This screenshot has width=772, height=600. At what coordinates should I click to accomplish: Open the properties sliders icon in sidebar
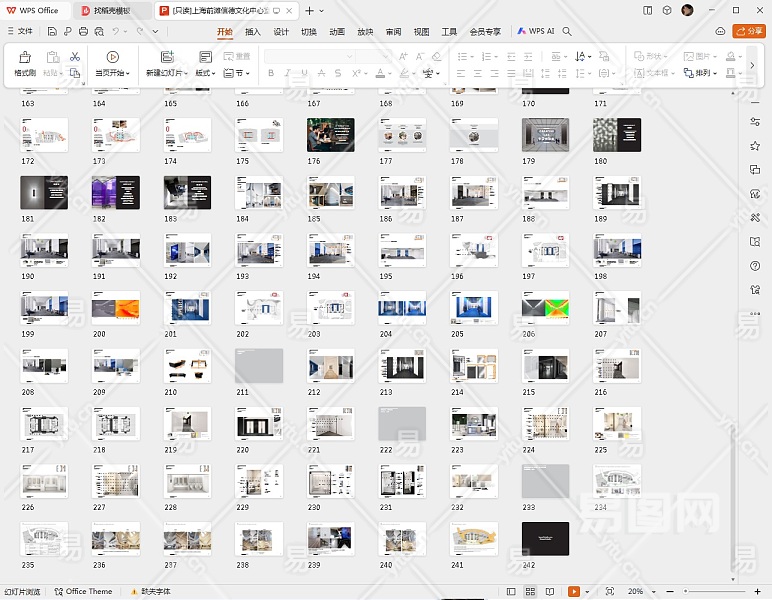[755, 122]
